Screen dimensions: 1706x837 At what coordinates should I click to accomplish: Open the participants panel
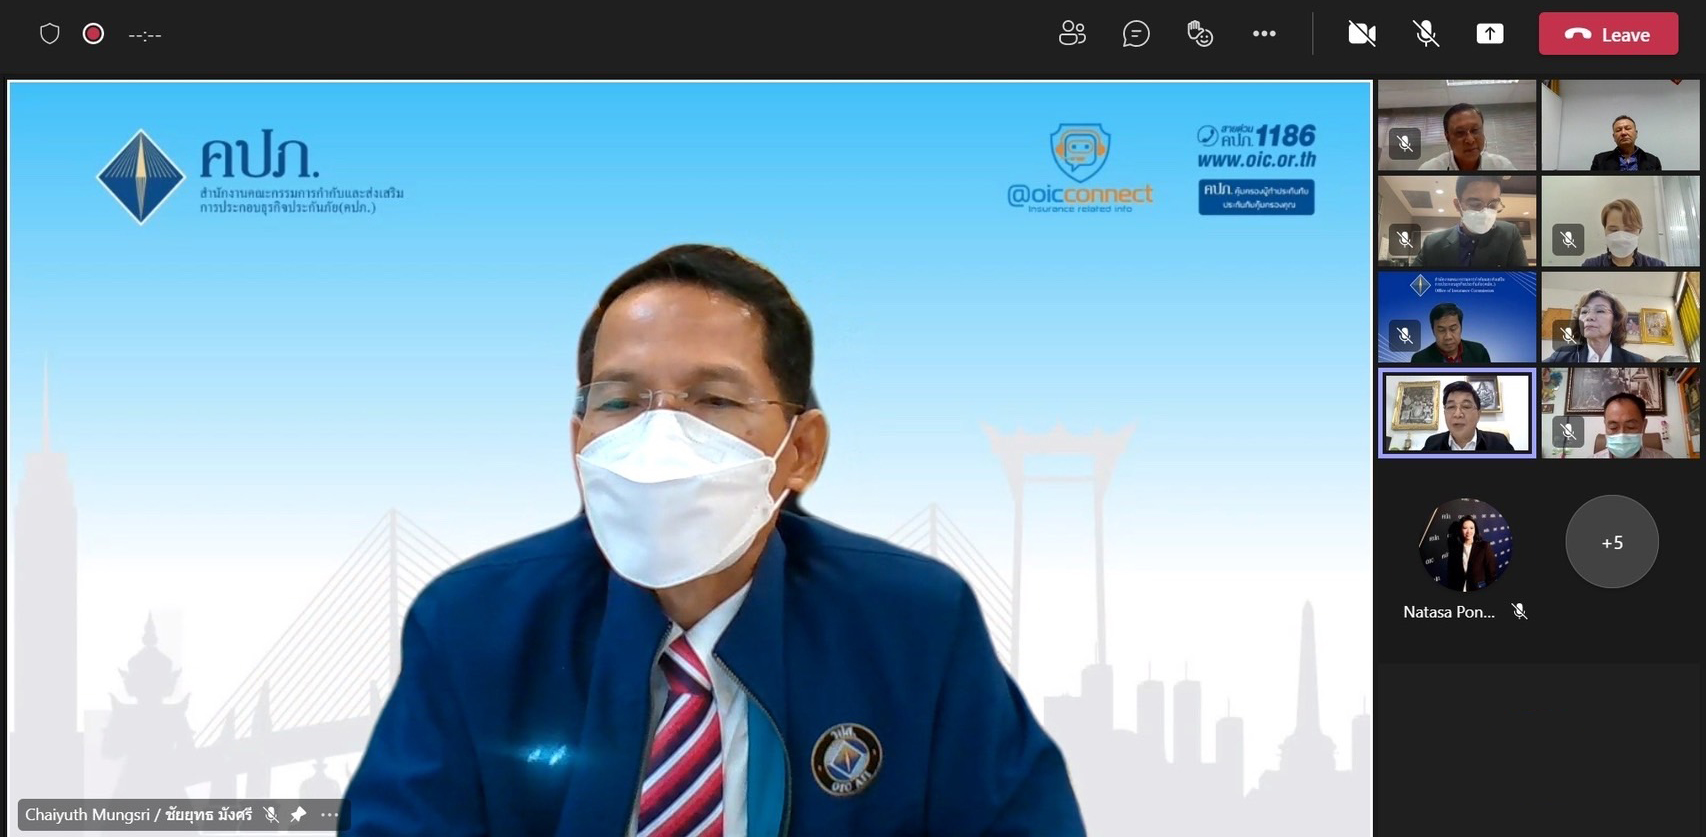point(1072,34)
